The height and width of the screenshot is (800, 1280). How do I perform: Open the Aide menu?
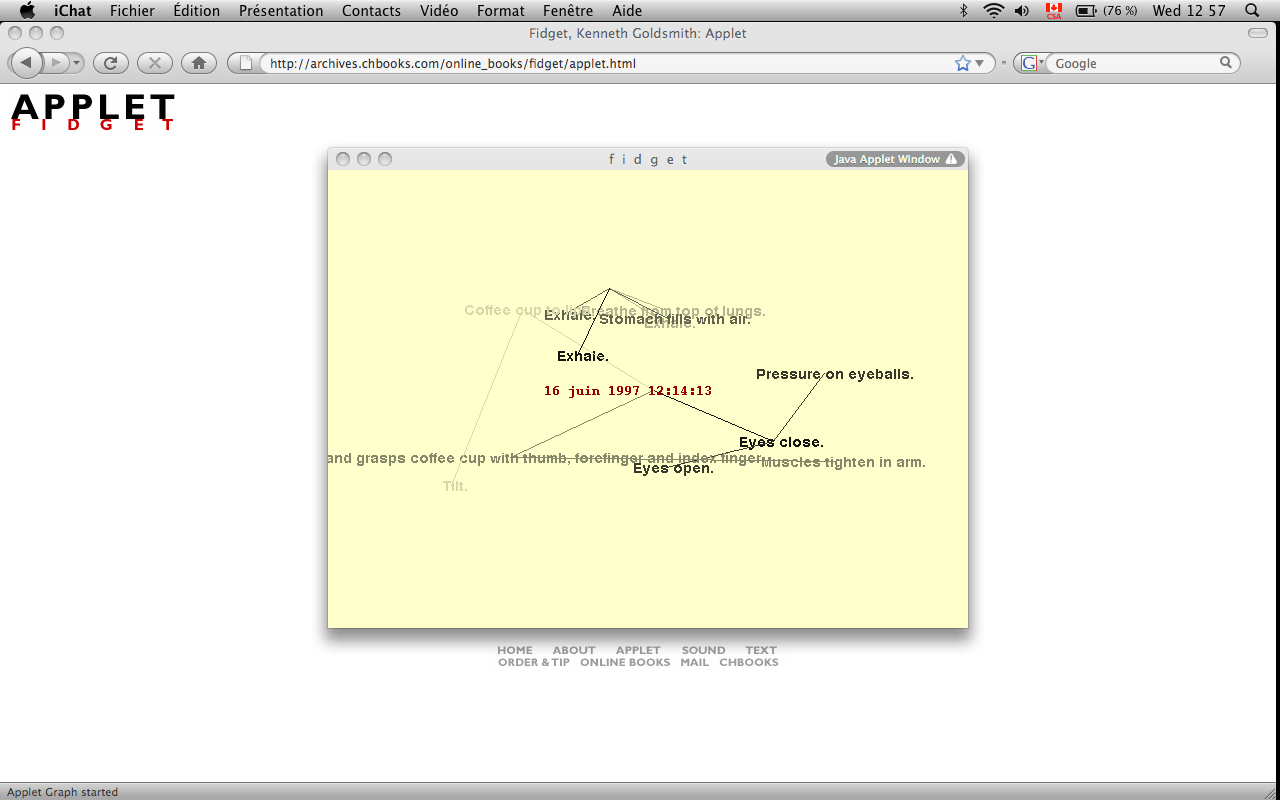[627, 11]
